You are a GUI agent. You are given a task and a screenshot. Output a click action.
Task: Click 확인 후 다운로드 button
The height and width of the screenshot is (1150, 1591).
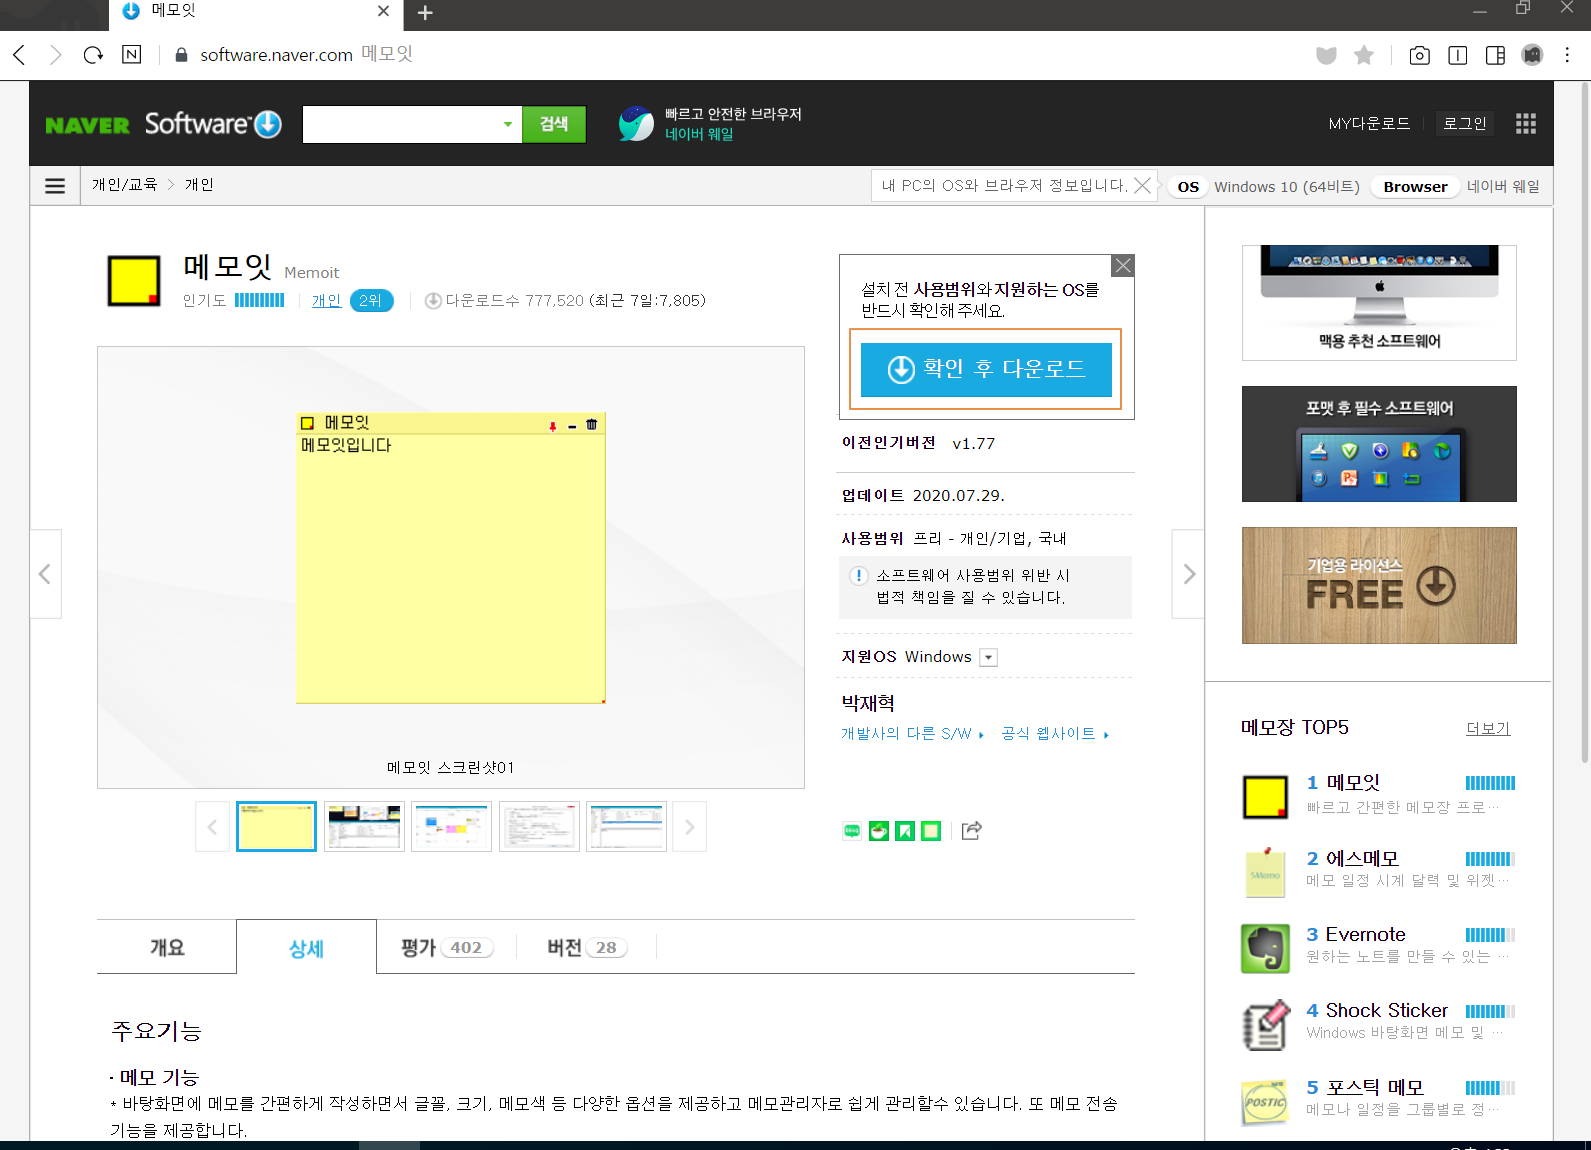pos(986,370)
